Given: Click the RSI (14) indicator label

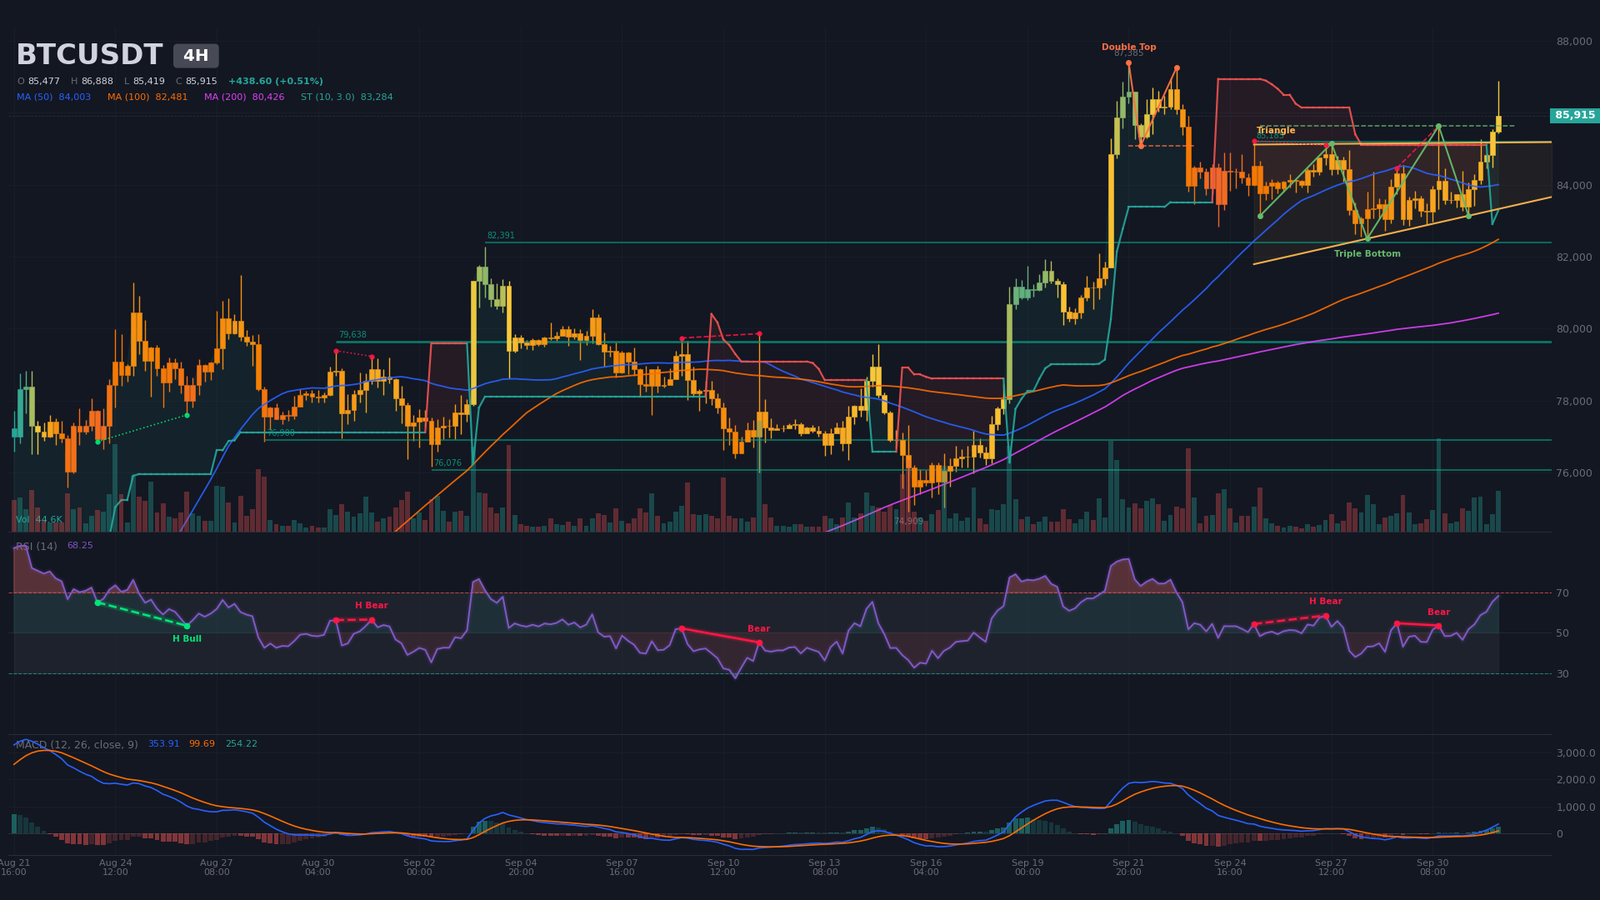Looking at the screenshot, I should click(x=36, y=546).
